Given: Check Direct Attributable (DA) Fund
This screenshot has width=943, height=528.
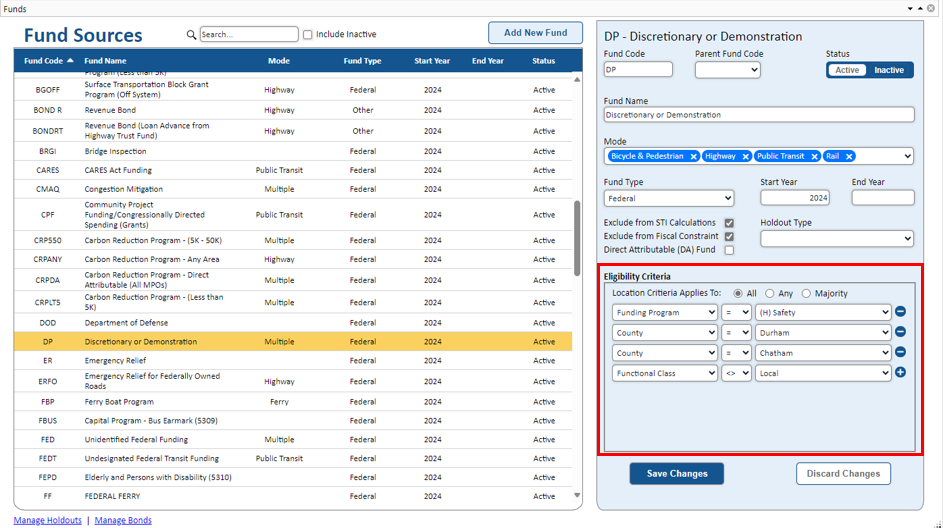Looking at the screenshot, I should (x=730, y=250).
